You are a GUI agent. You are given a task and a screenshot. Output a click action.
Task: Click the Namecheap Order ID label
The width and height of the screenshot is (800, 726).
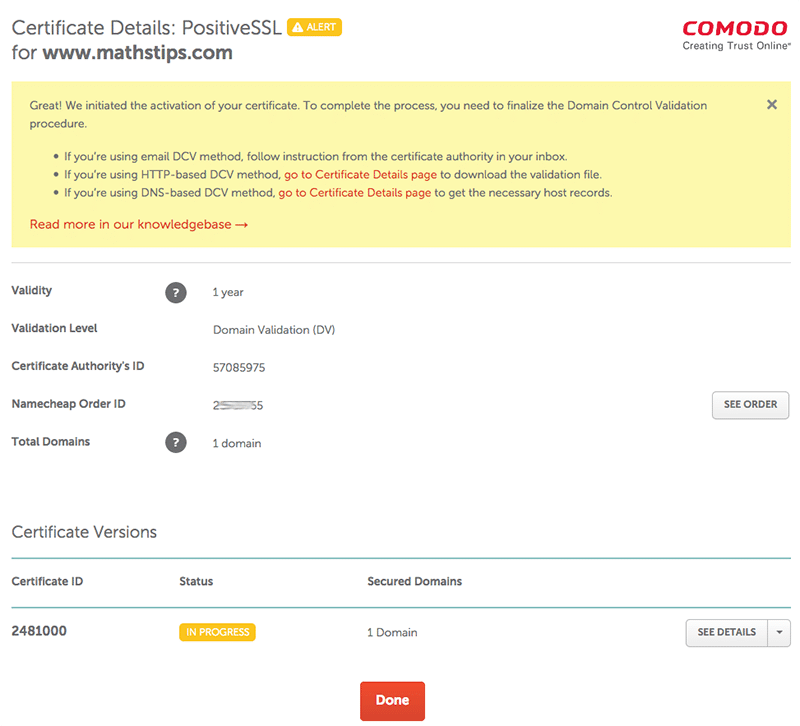pos(68,404)
